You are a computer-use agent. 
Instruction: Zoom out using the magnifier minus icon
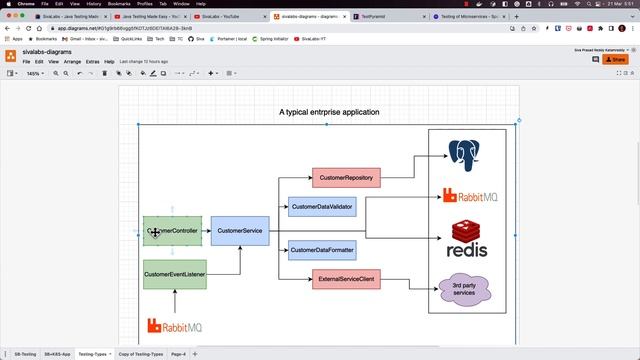66,73
